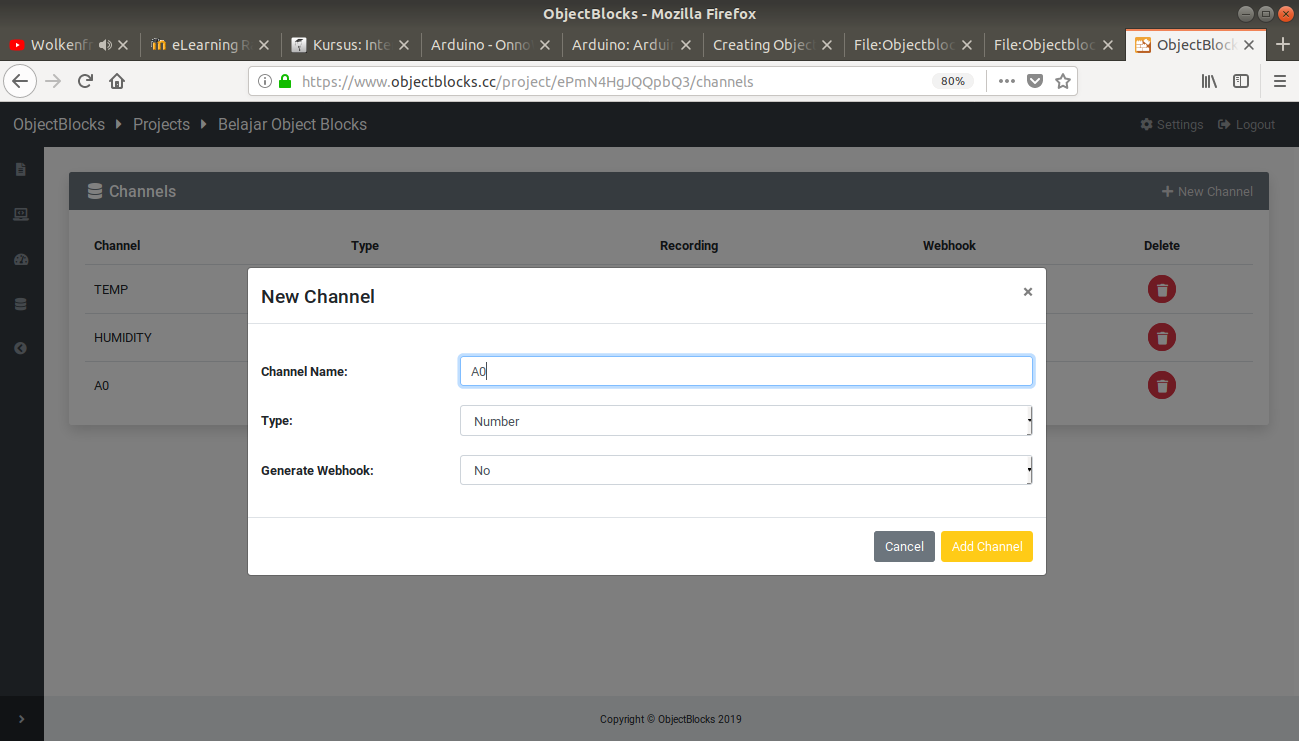Click the Firefox home icon
The width and height of the screenshot is (1299, 741).
click(117, 81)
